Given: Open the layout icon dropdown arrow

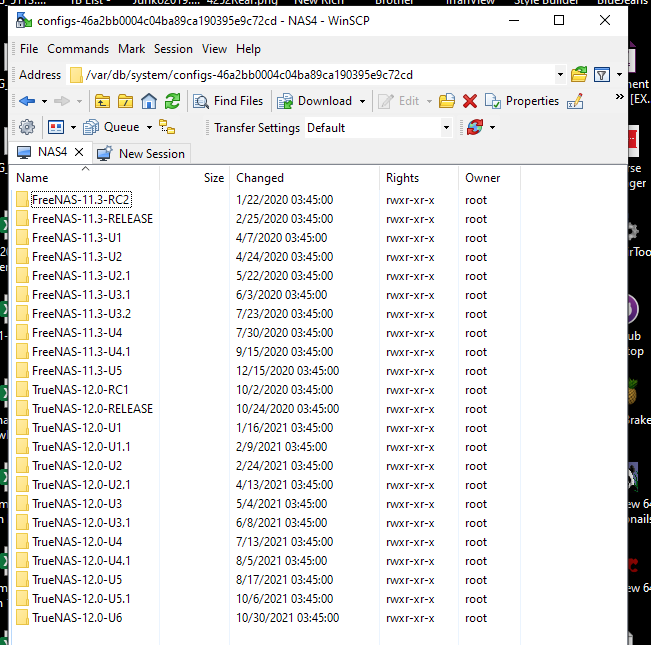Looking at the screenshot, I should point(73,127).
